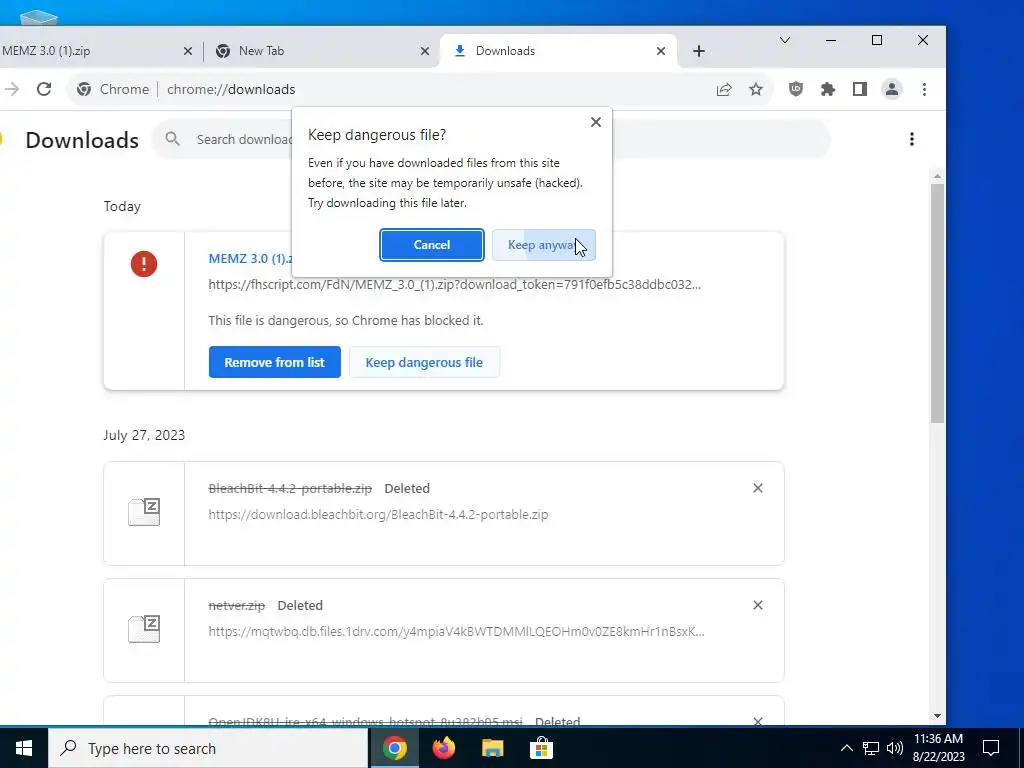The width and height of the screenshot is (1024, 768).
Task: Close the Keep dangerous file dialog
Action: [x=596, y=122]
